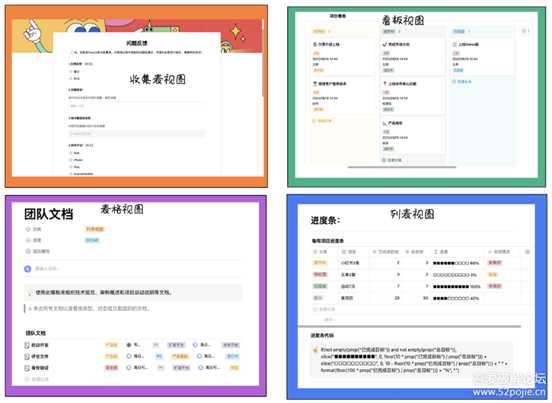Click the add-new row below the 团队文档 table
The image size is (552, 403).
37,379
